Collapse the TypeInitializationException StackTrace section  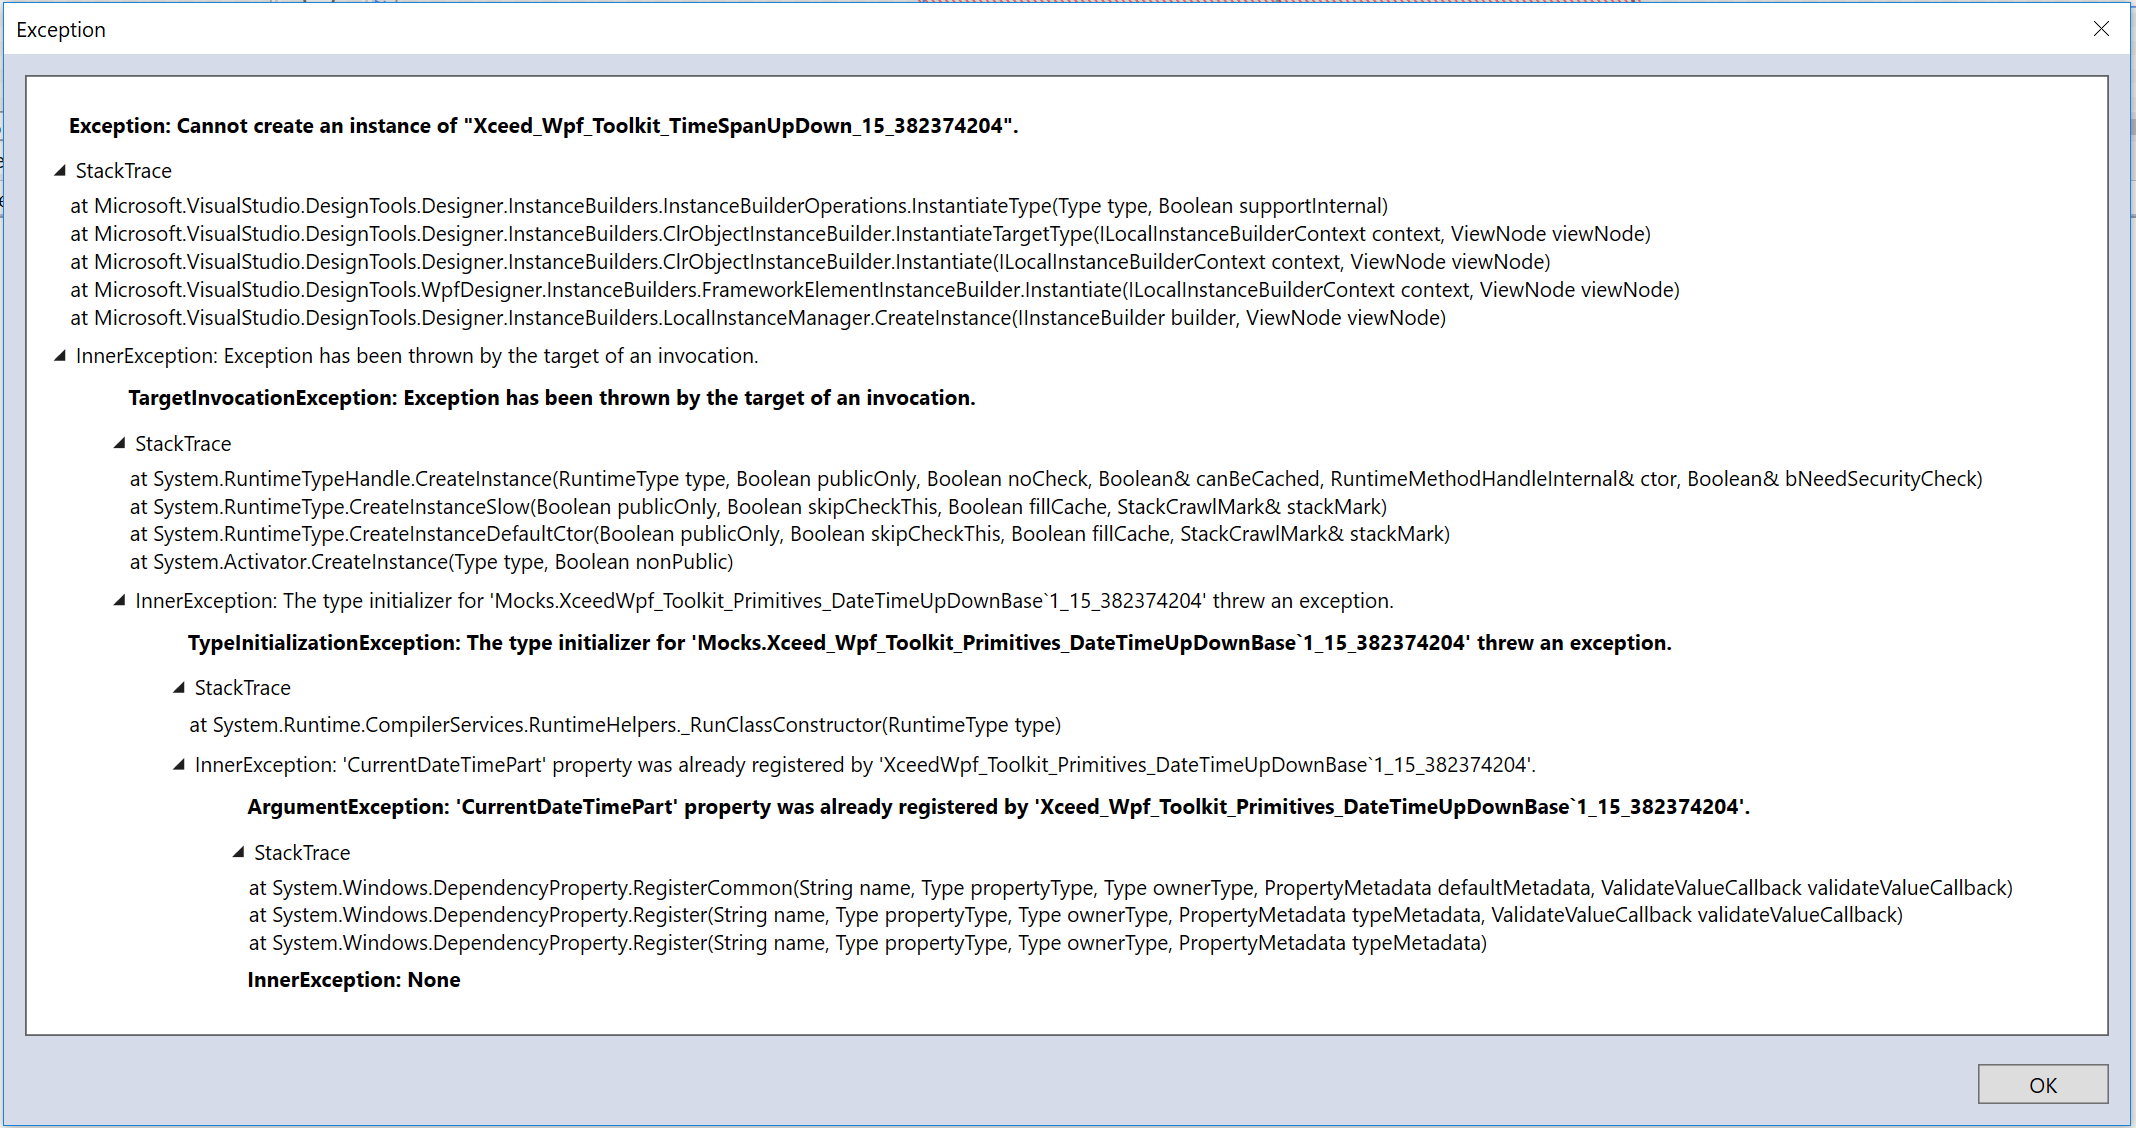coord(178,687)
